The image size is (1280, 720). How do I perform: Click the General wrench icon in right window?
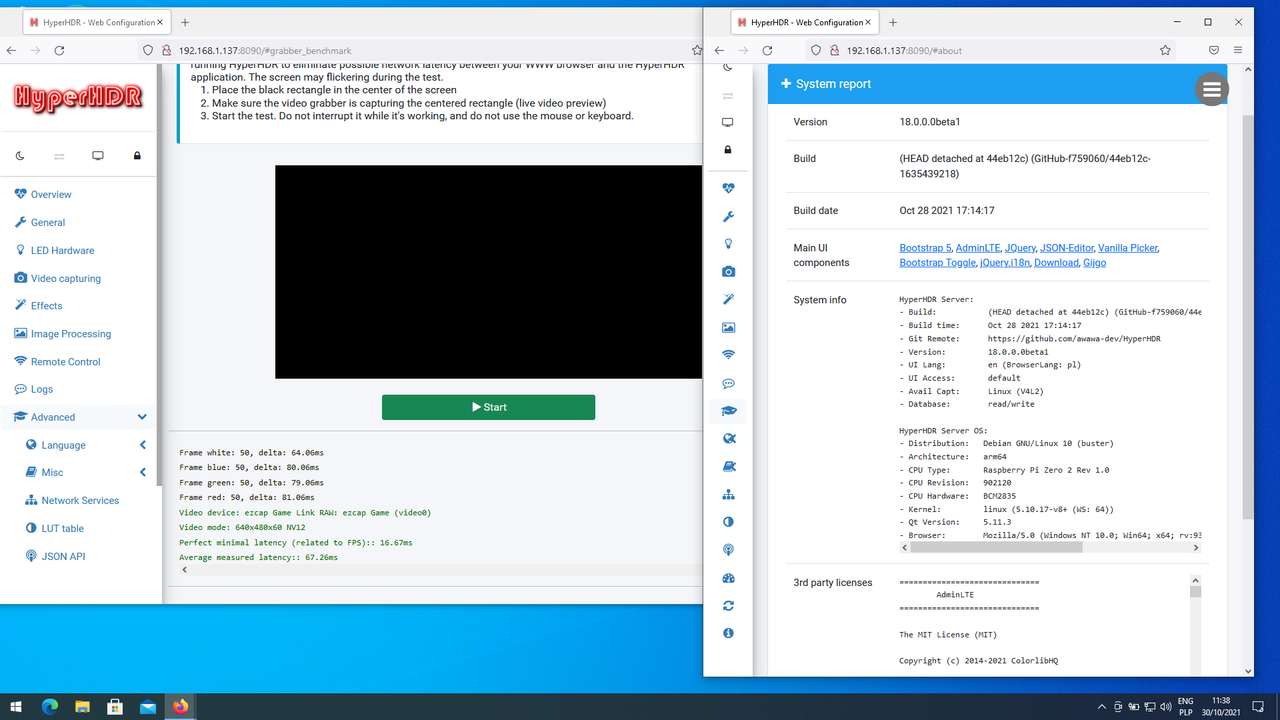click(x=728, y=216)
